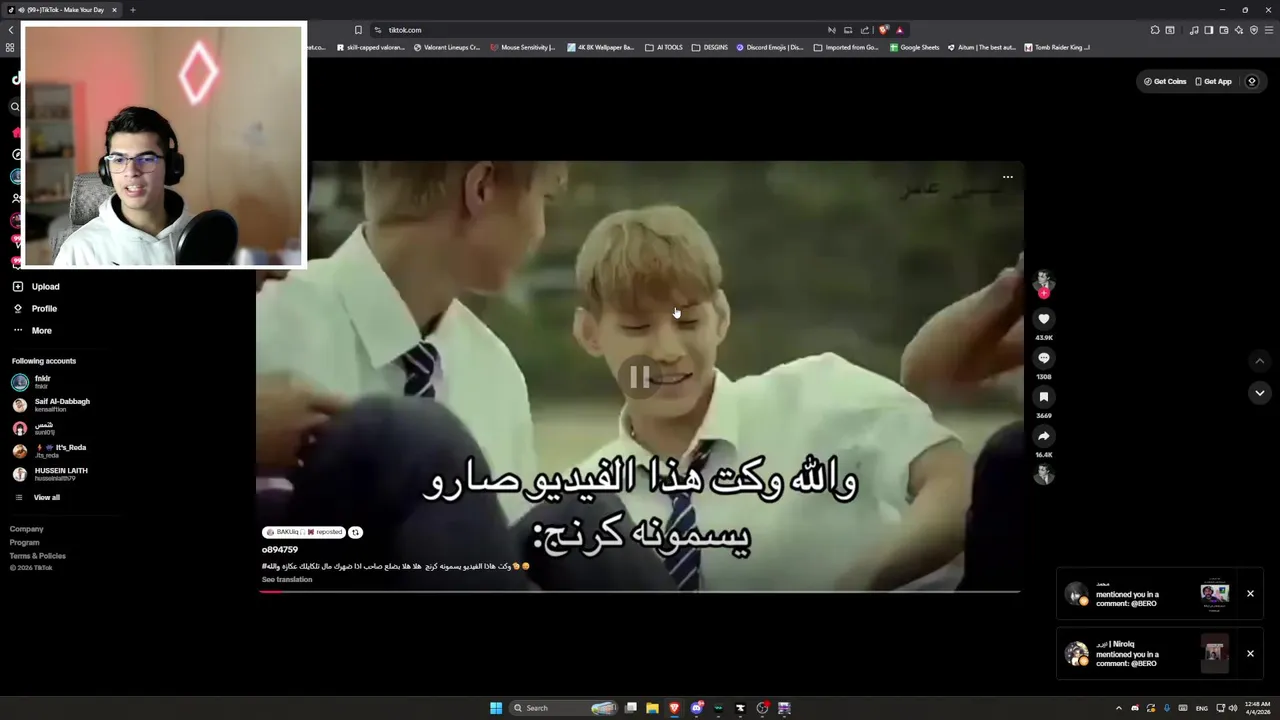Viewport: 1280px width, 720px height.
Task: Toggle the browser sidebar panel icon
Action: click(x=1208, y=30)
